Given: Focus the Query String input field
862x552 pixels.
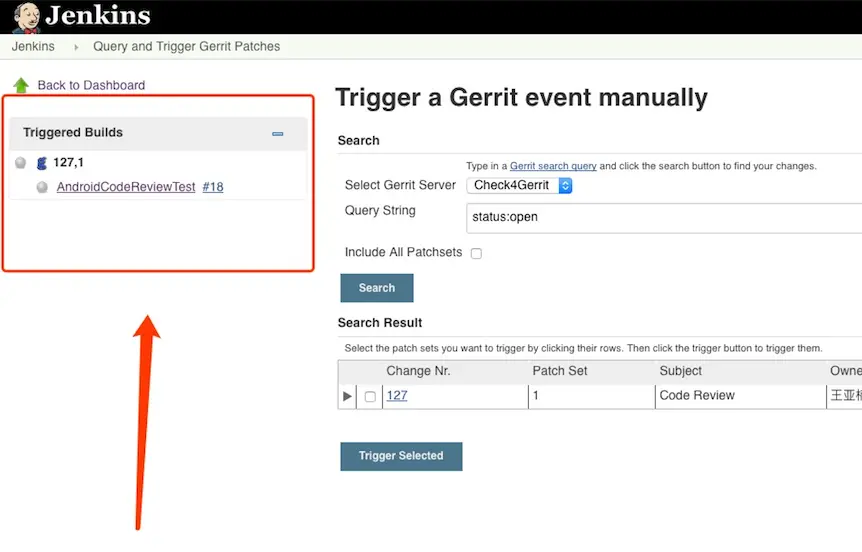Looking at the screenshot, I should point(664,218).
